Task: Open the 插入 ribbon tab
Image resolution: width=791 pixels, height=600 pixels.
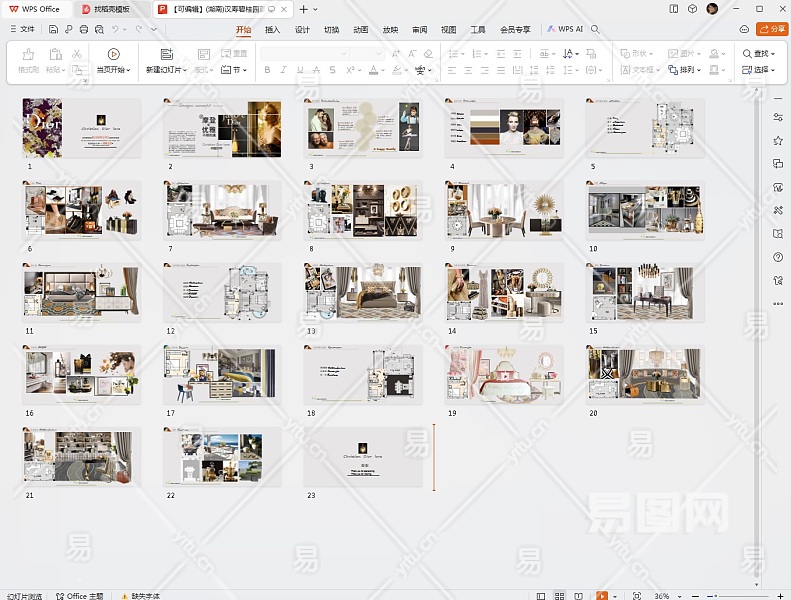Action: tap(272, 30)
